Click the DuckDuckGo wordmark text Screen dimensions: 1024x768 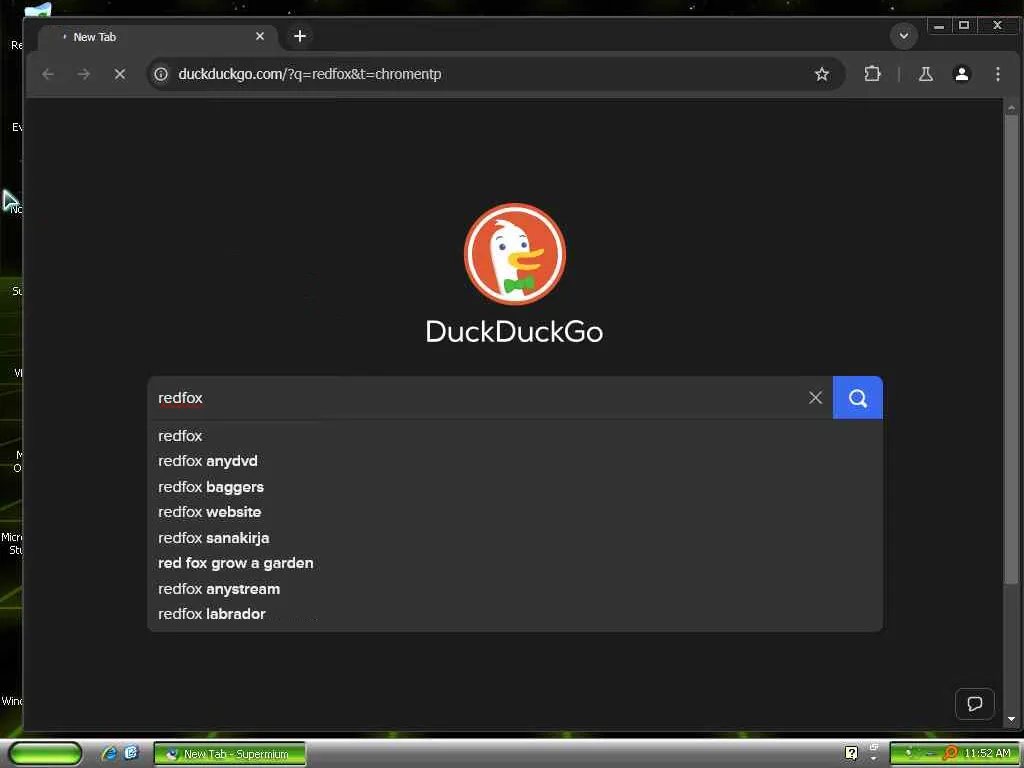click(x=514, y=332)
